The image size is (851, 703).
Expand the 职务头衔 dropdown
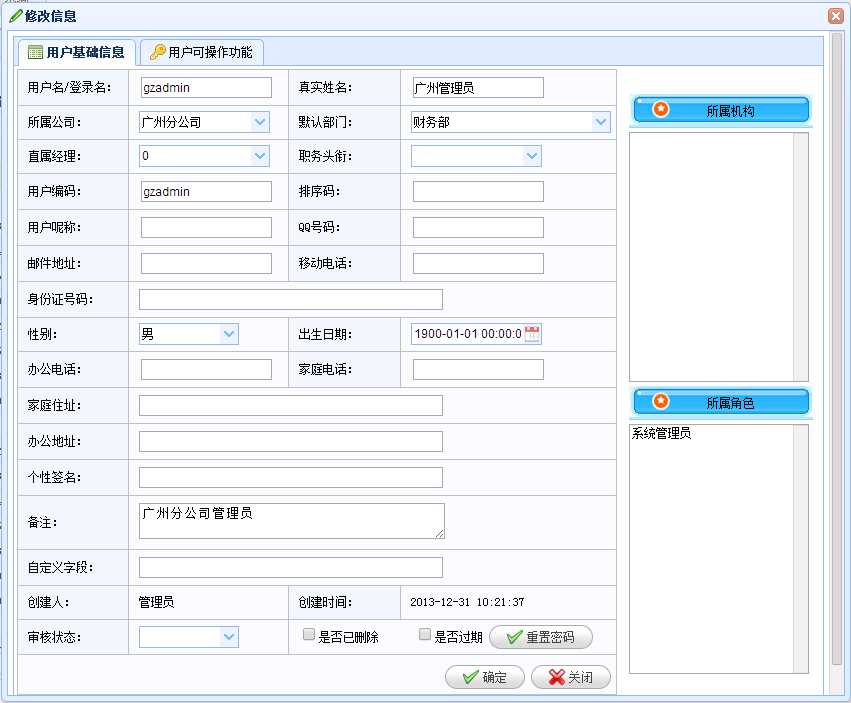tap(532, 156)
